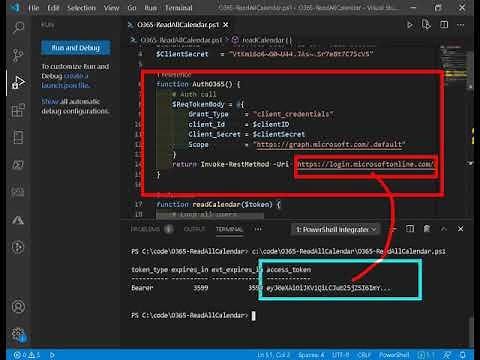Screen dimensions: 480x360
Task: Run selection using editor toolbar icon
Action: pos(426,25)
